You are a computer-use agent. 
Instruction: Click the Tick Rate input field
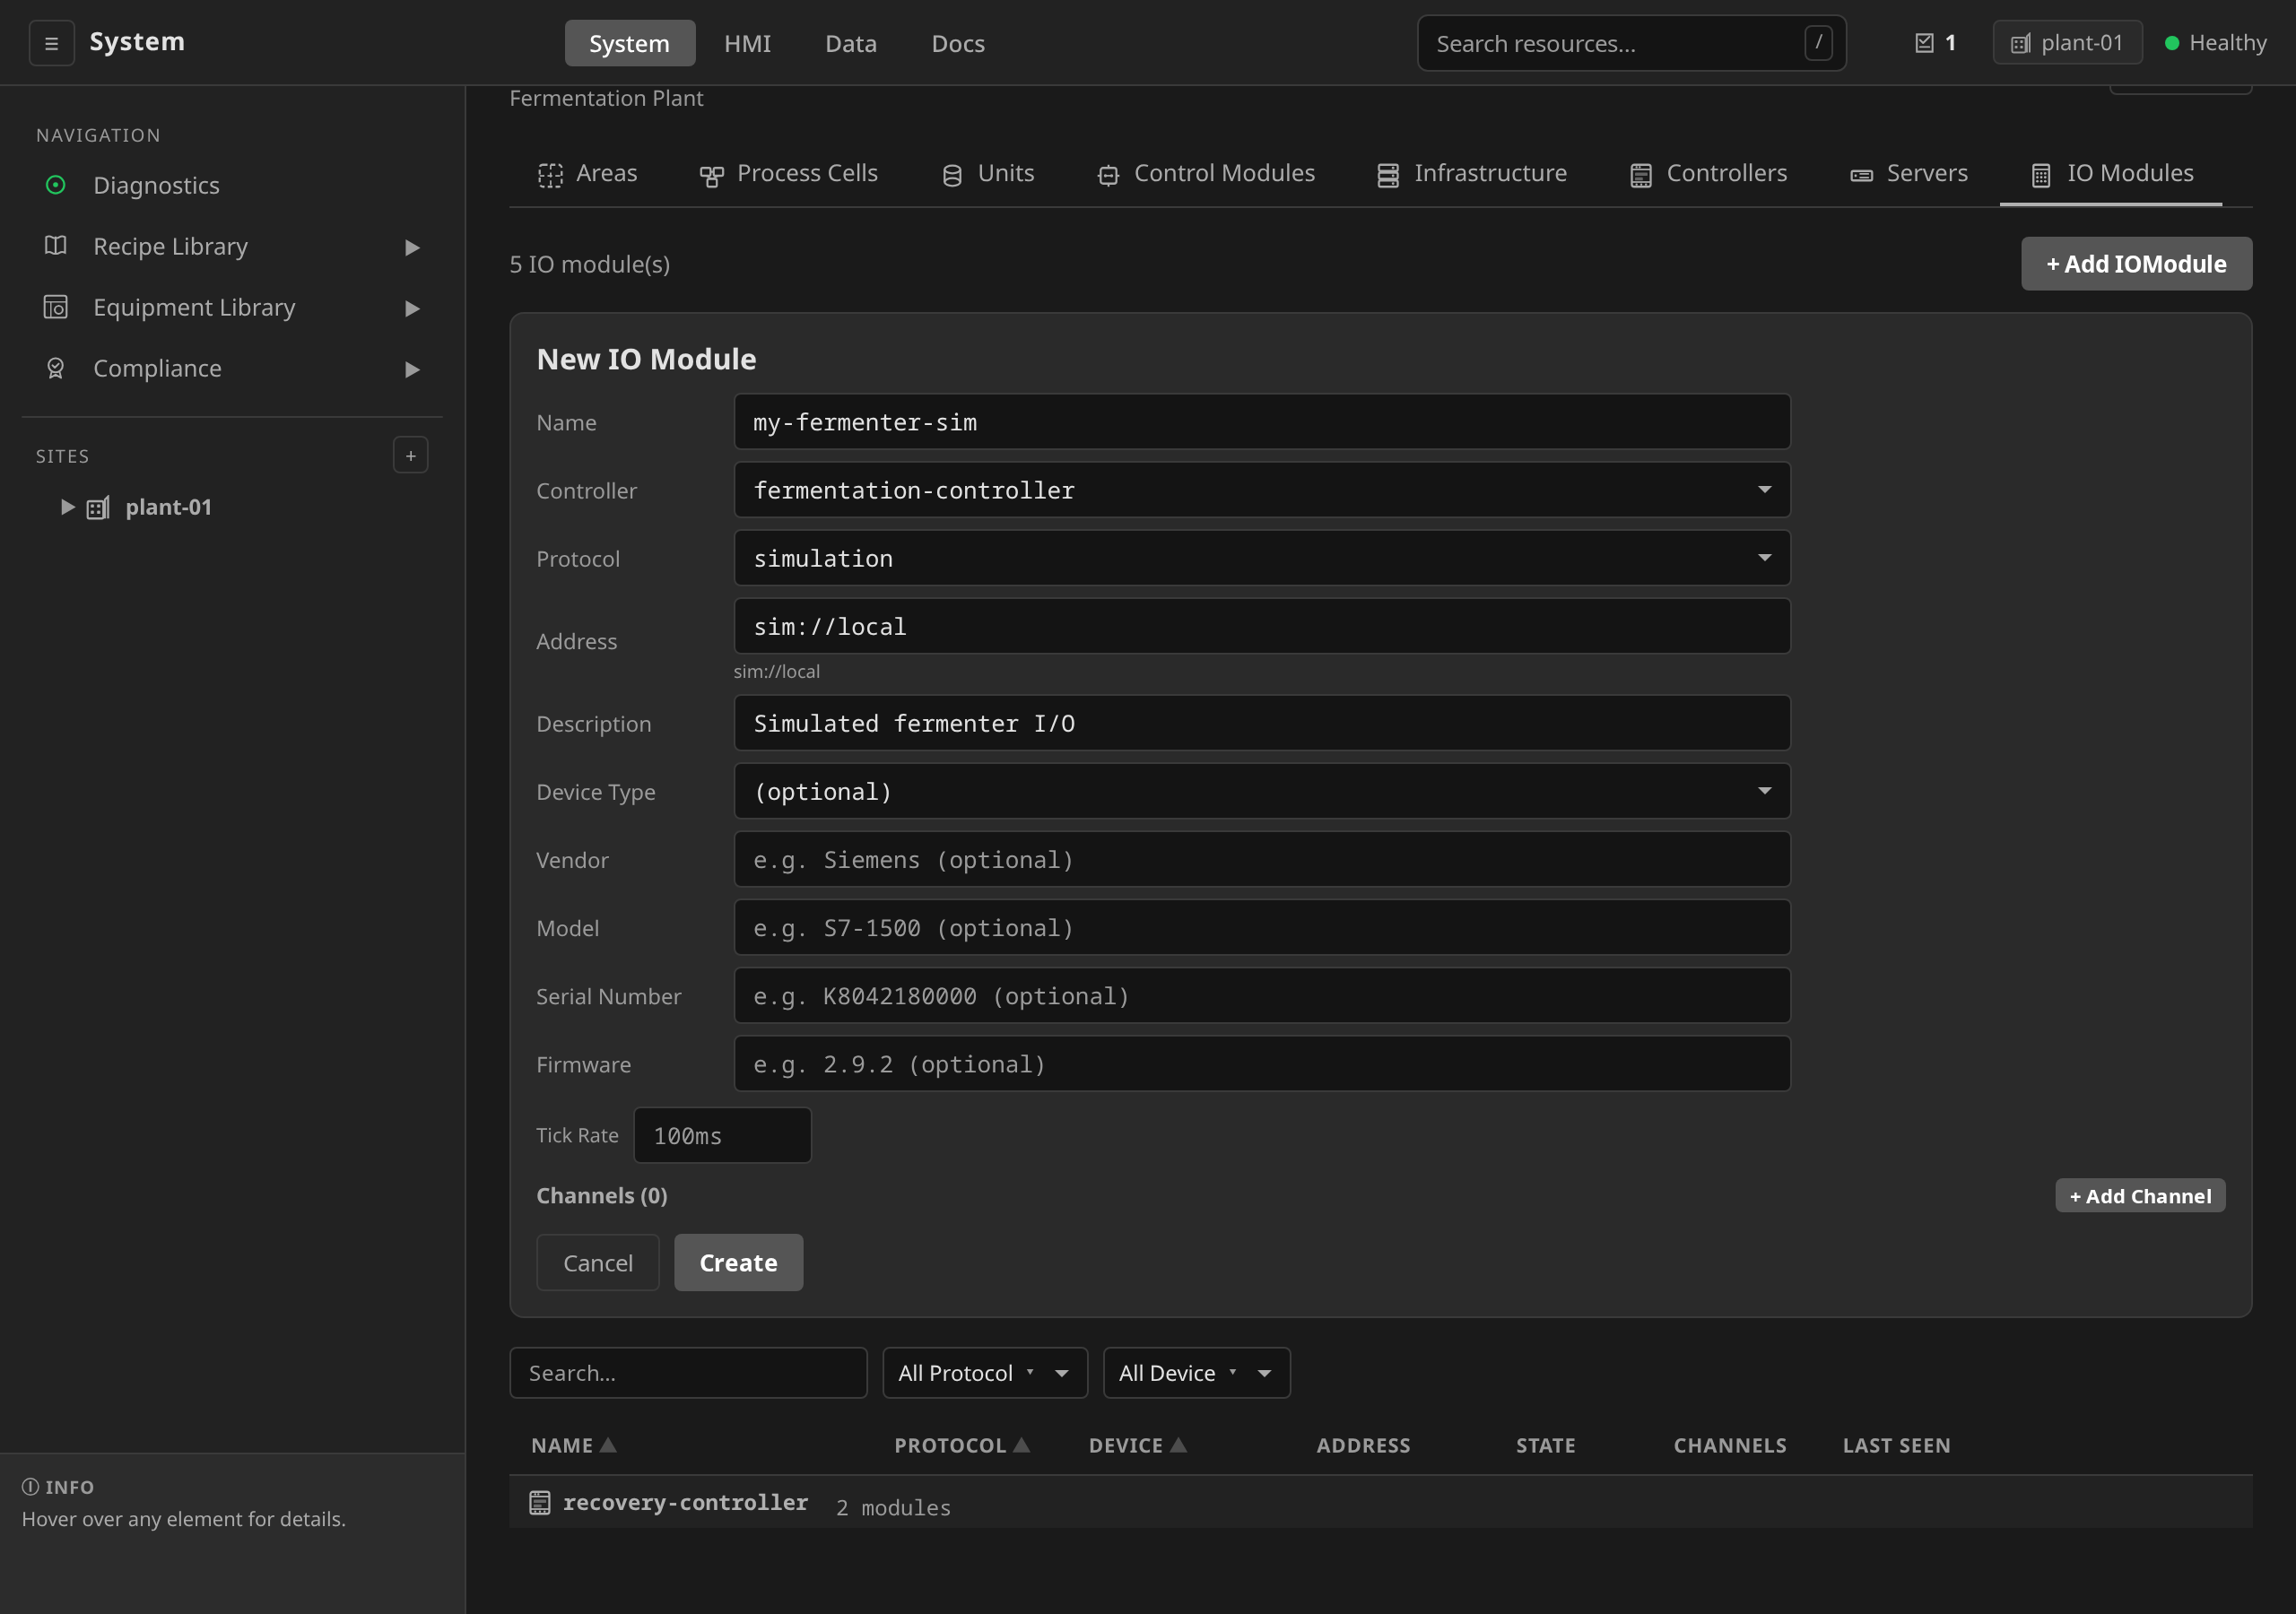click(722, 1135)
